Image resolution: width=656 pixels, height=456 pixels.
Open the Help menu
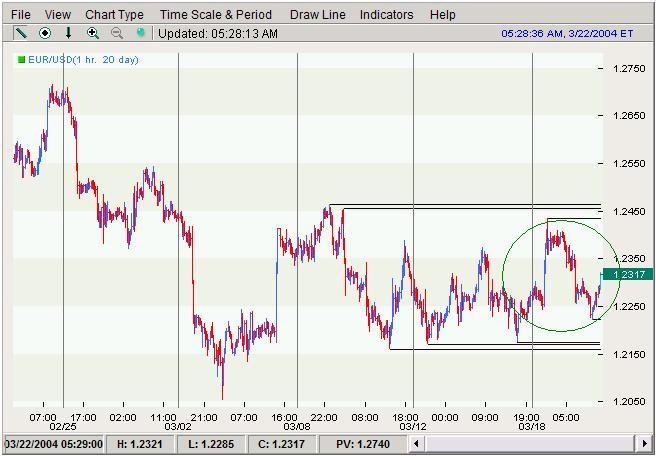click(443, 15)
